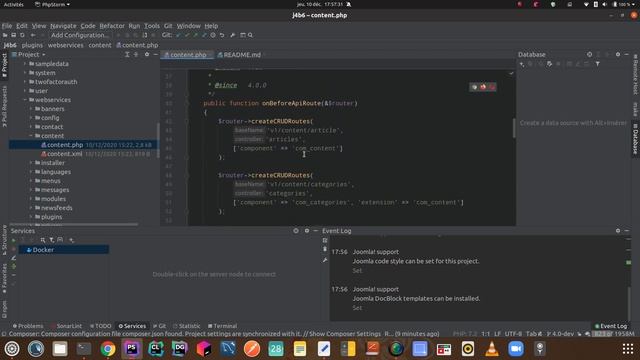The image size is (640, 360).
Task: Expand the banners folder
Action: click(x=31, y=109)
